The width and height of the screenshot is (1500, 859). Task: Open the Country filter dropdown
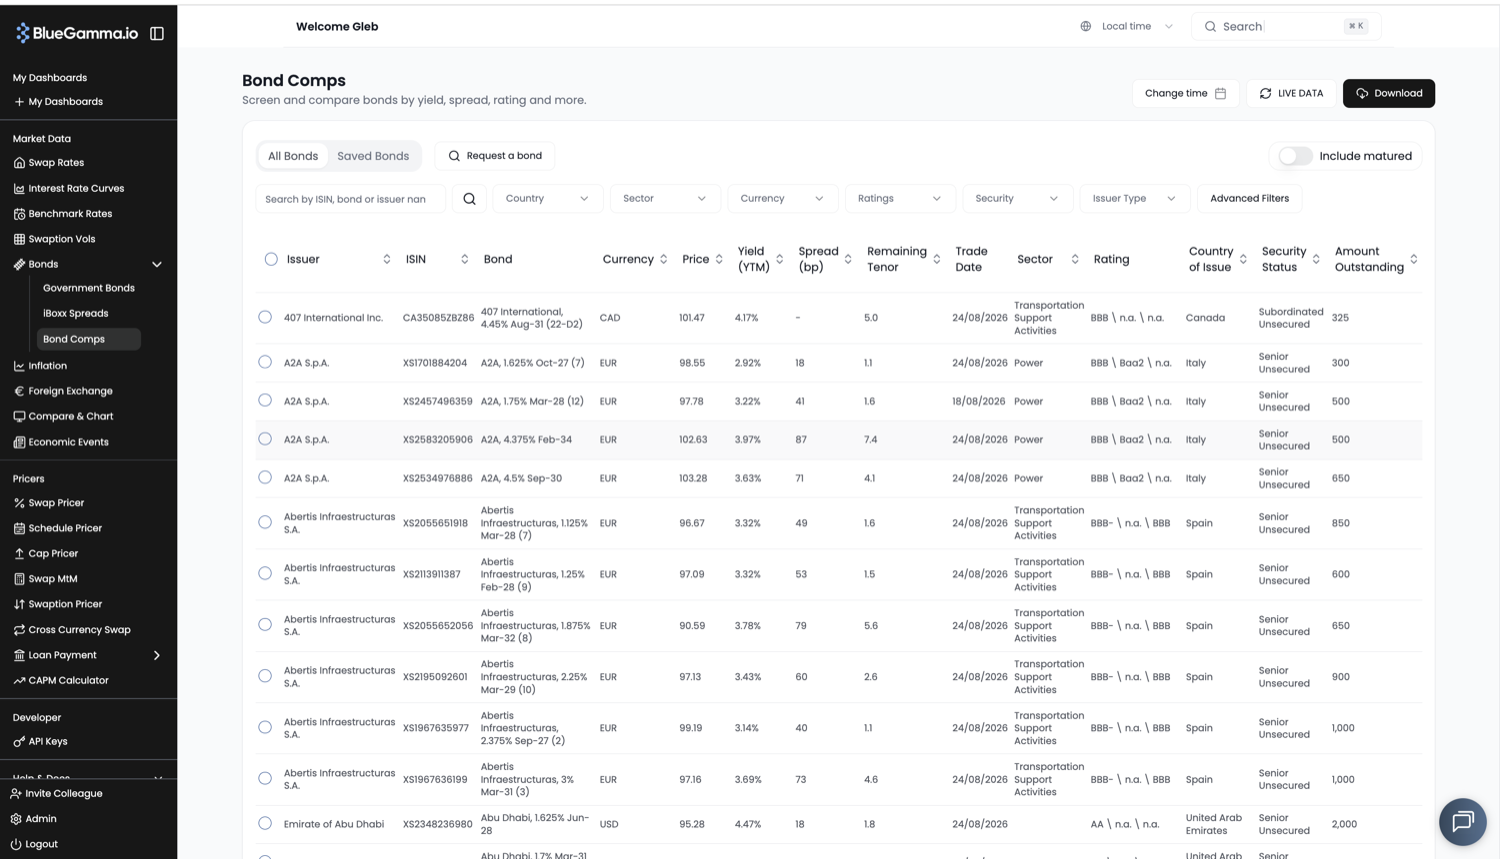pyautogui.click(x=547, y=198)
